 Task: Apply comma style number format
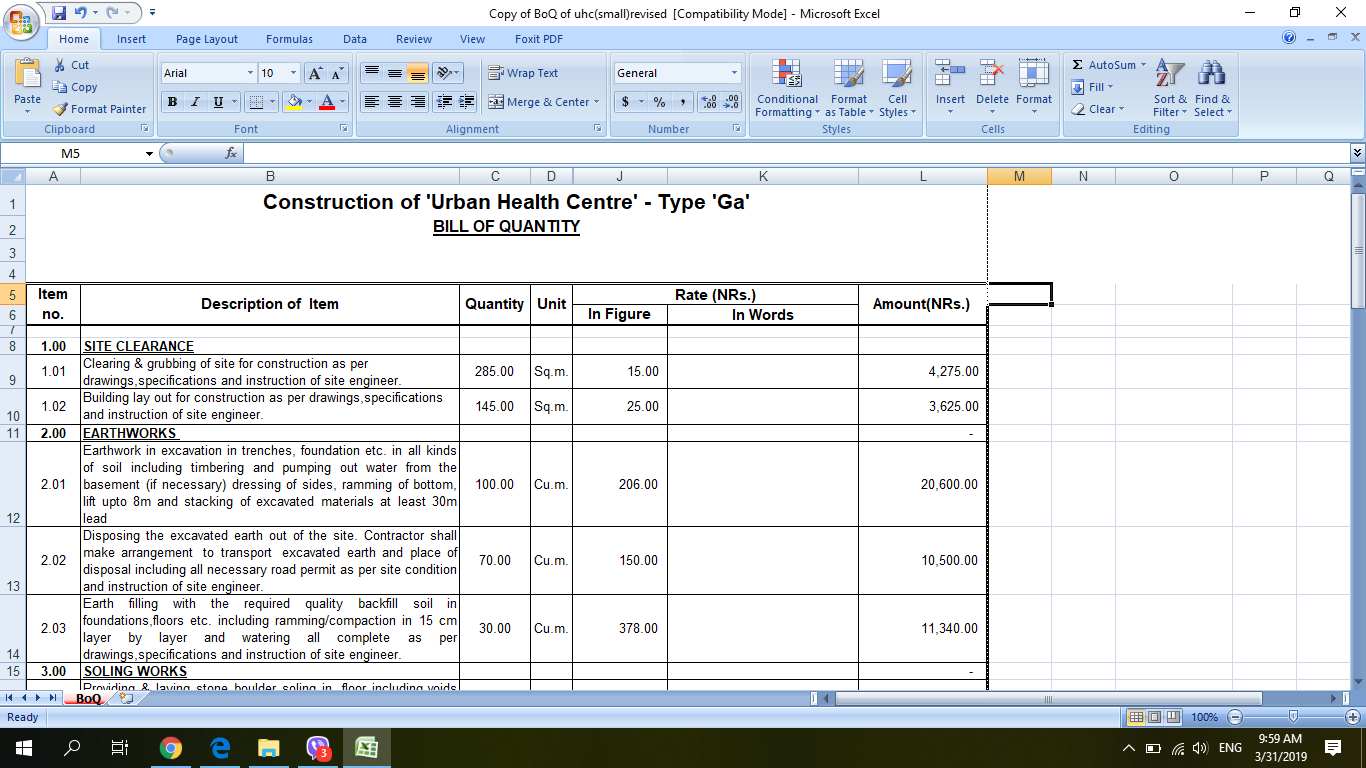coord(682,102)
